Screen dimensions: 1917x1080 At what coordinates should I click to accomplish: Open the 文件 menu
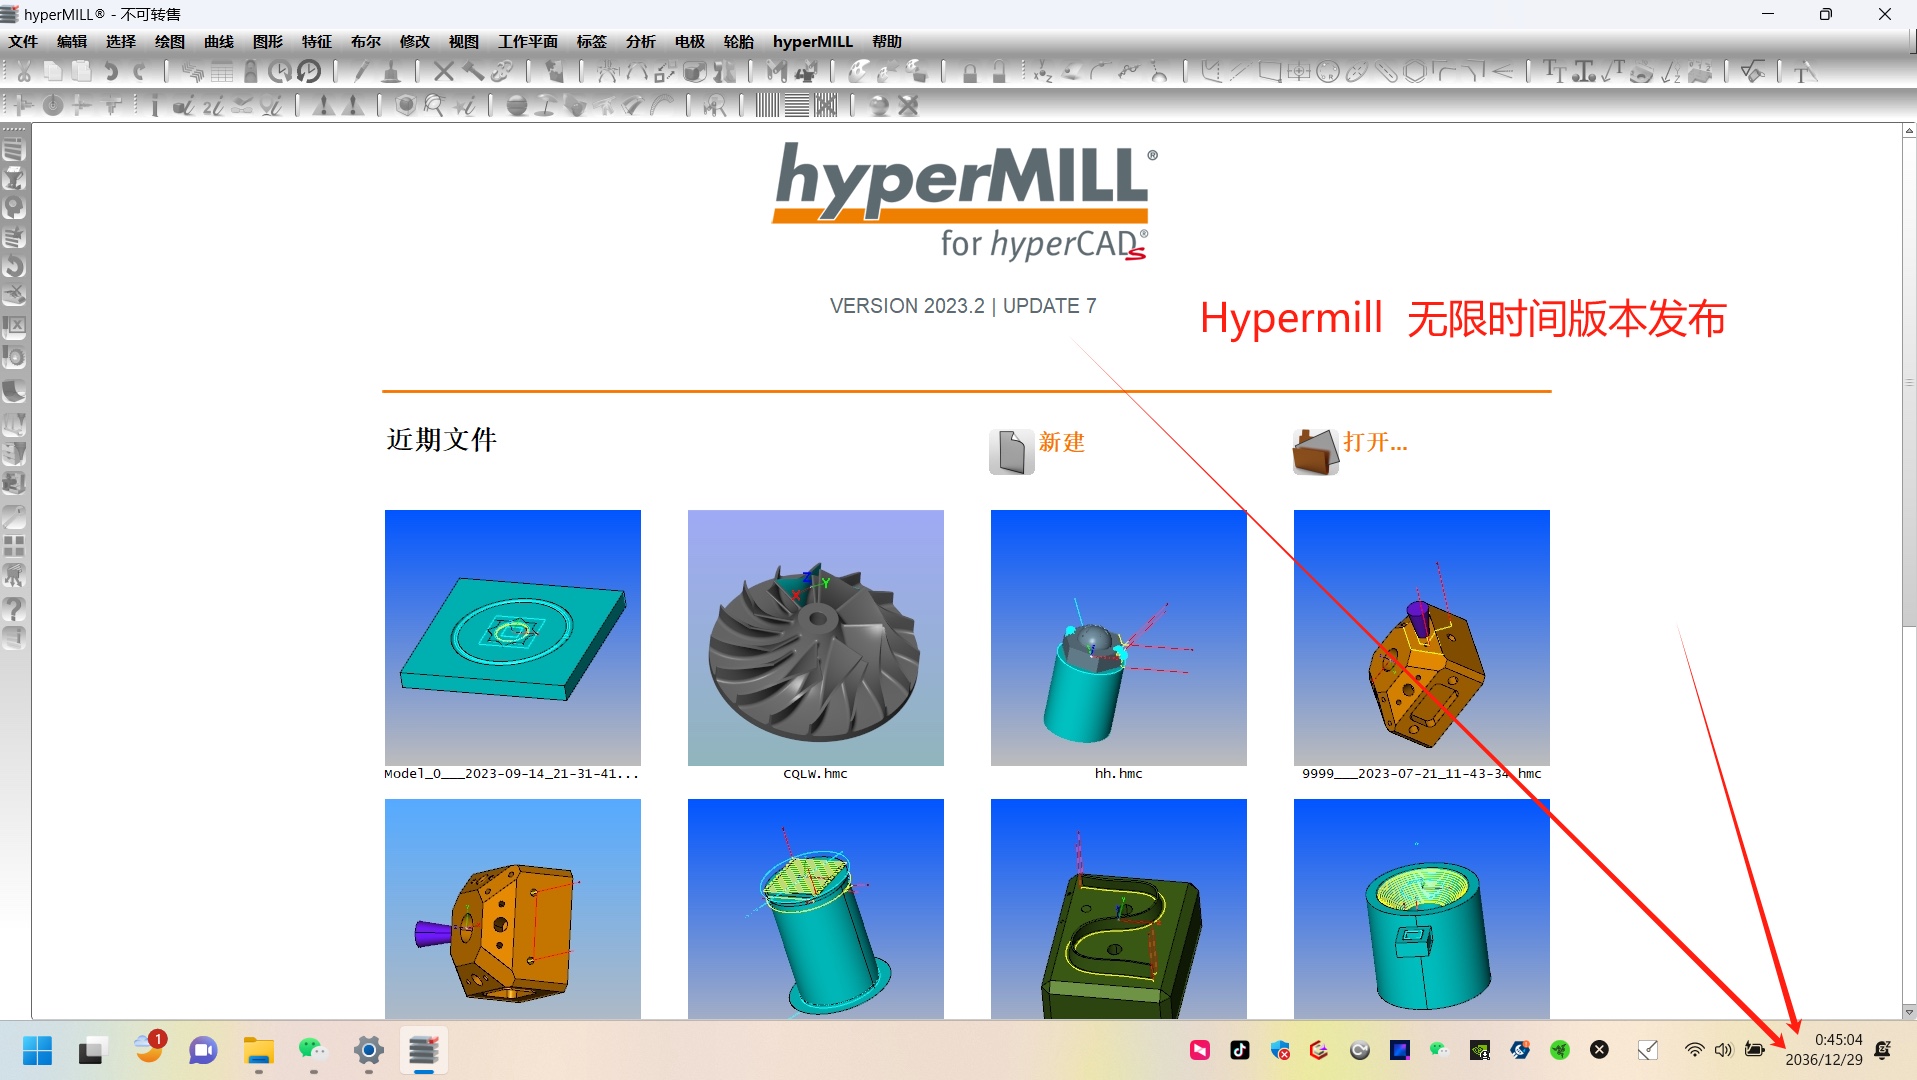point(23,42)
